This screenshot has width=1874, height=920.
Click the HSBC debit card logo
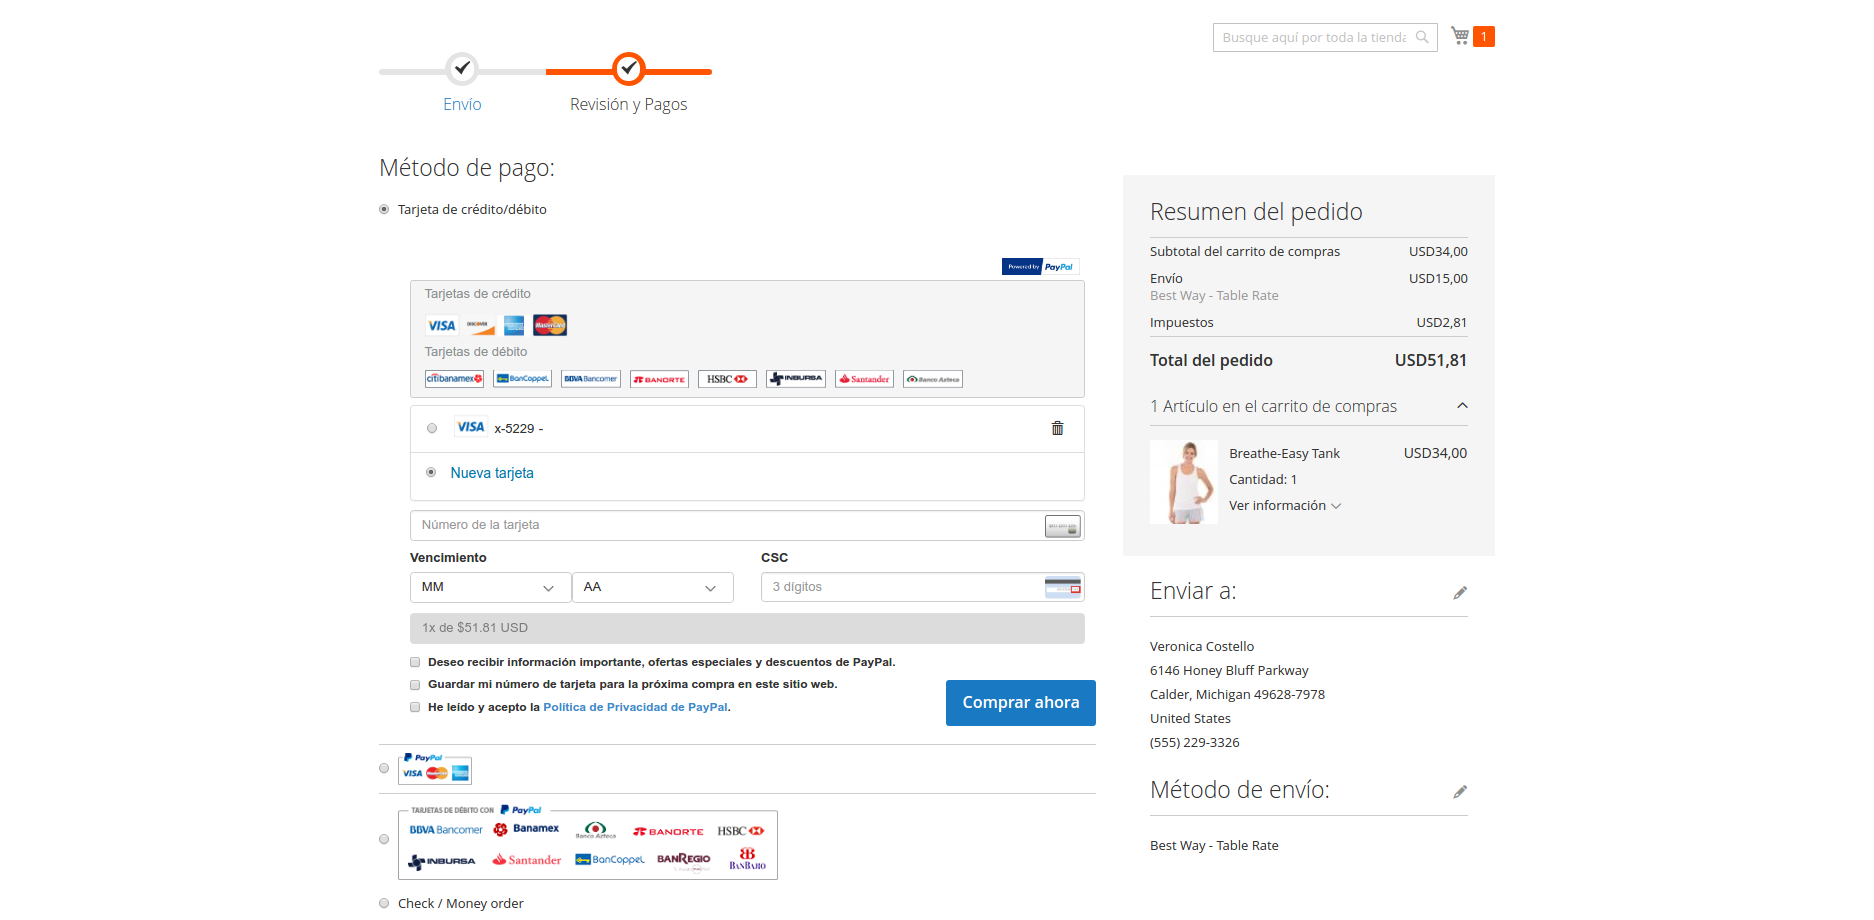(x=727, y=379)
